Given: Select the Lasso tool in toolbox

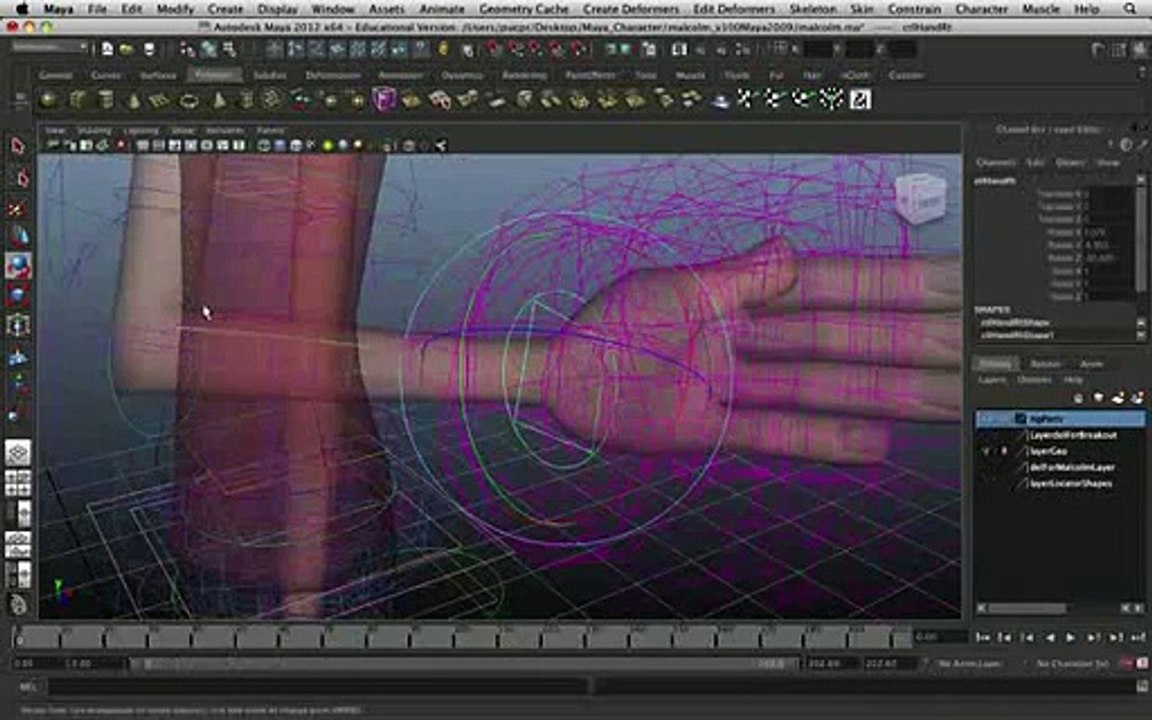Looking at the screenshot, I should coord(19,178).
